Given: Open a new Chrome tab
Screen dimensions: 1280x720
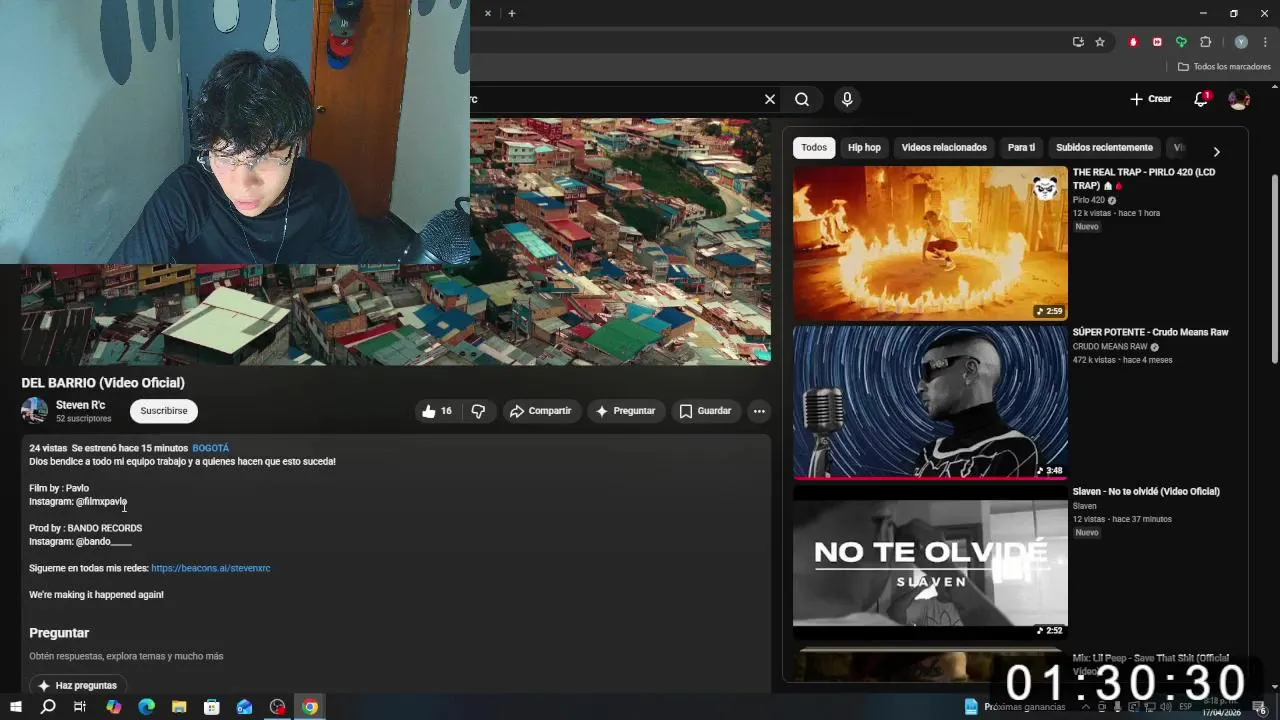Looking at the screenshot, I should 511,13.
